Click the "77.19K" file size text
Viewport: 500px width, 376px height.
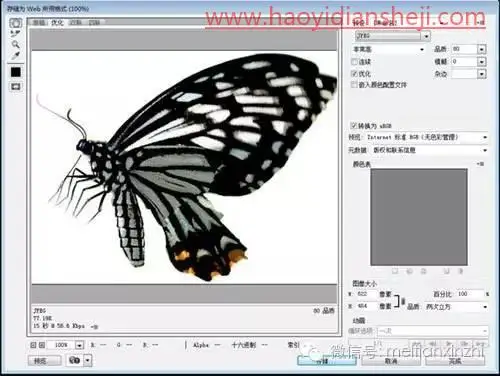click(42, 318)
